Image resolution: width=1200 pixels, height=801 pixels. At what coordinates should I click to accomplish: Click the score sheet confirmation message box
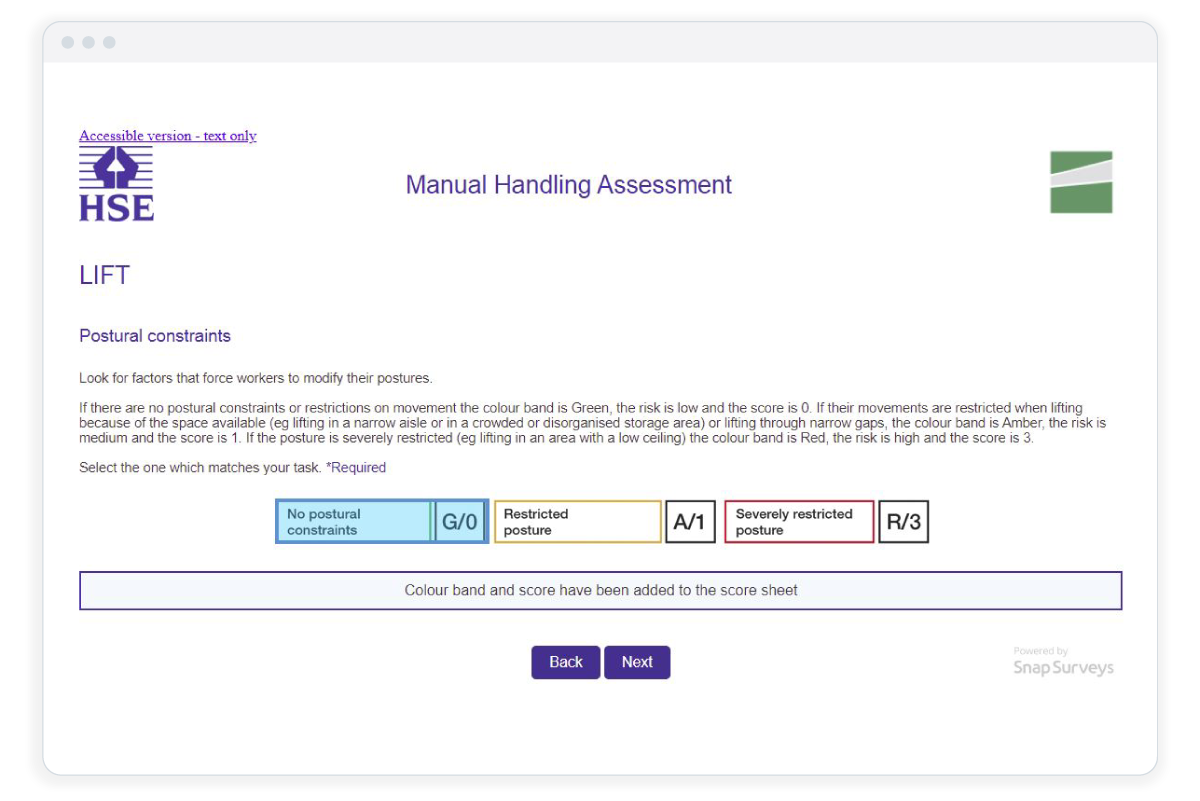(601, 590)
